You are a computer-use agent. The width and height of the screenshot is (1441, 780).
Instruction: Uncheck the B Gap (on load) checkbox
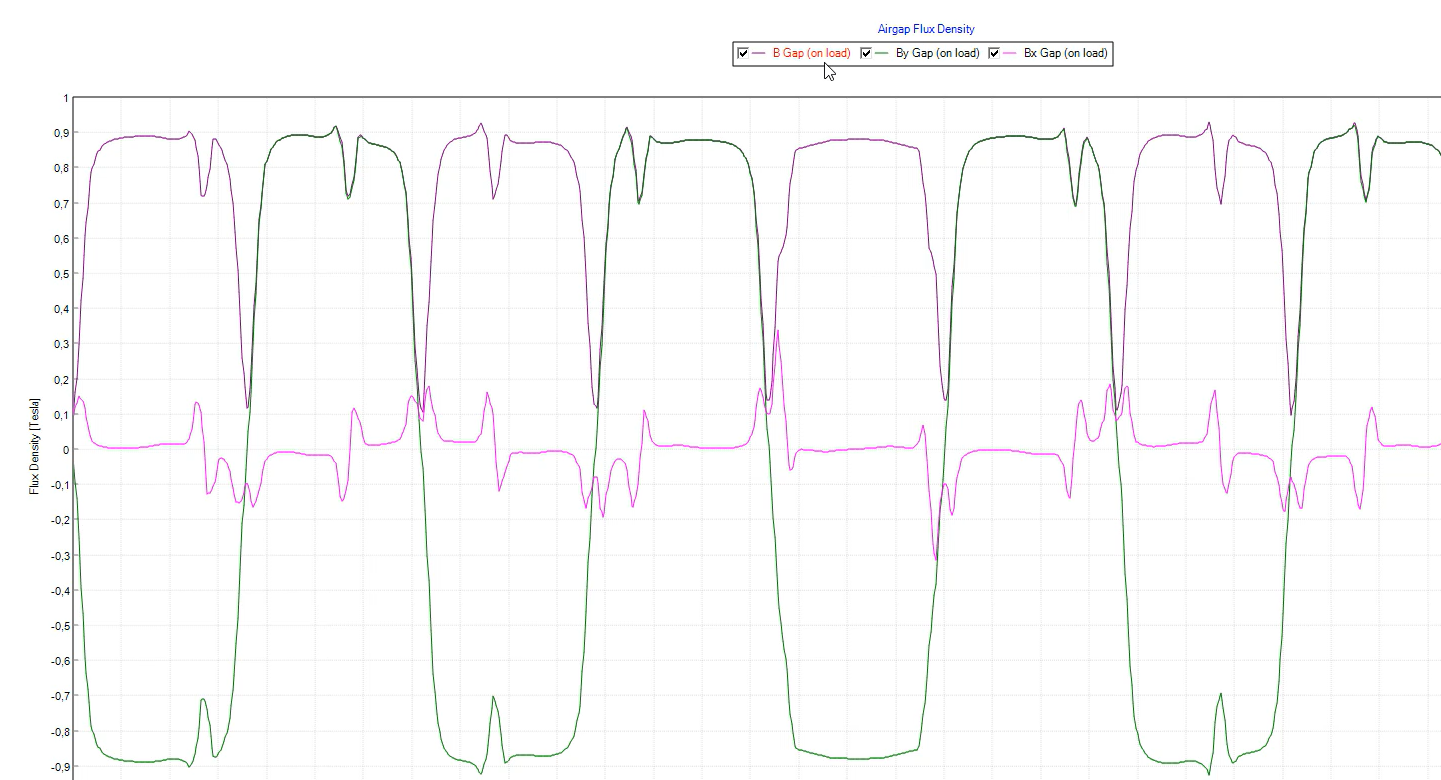coord(743,53)
